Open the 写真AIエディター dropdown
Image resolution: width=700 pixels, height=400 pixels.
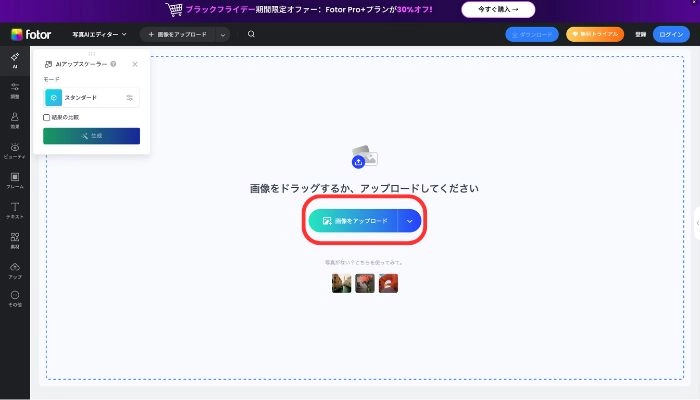tap(99, 34)
